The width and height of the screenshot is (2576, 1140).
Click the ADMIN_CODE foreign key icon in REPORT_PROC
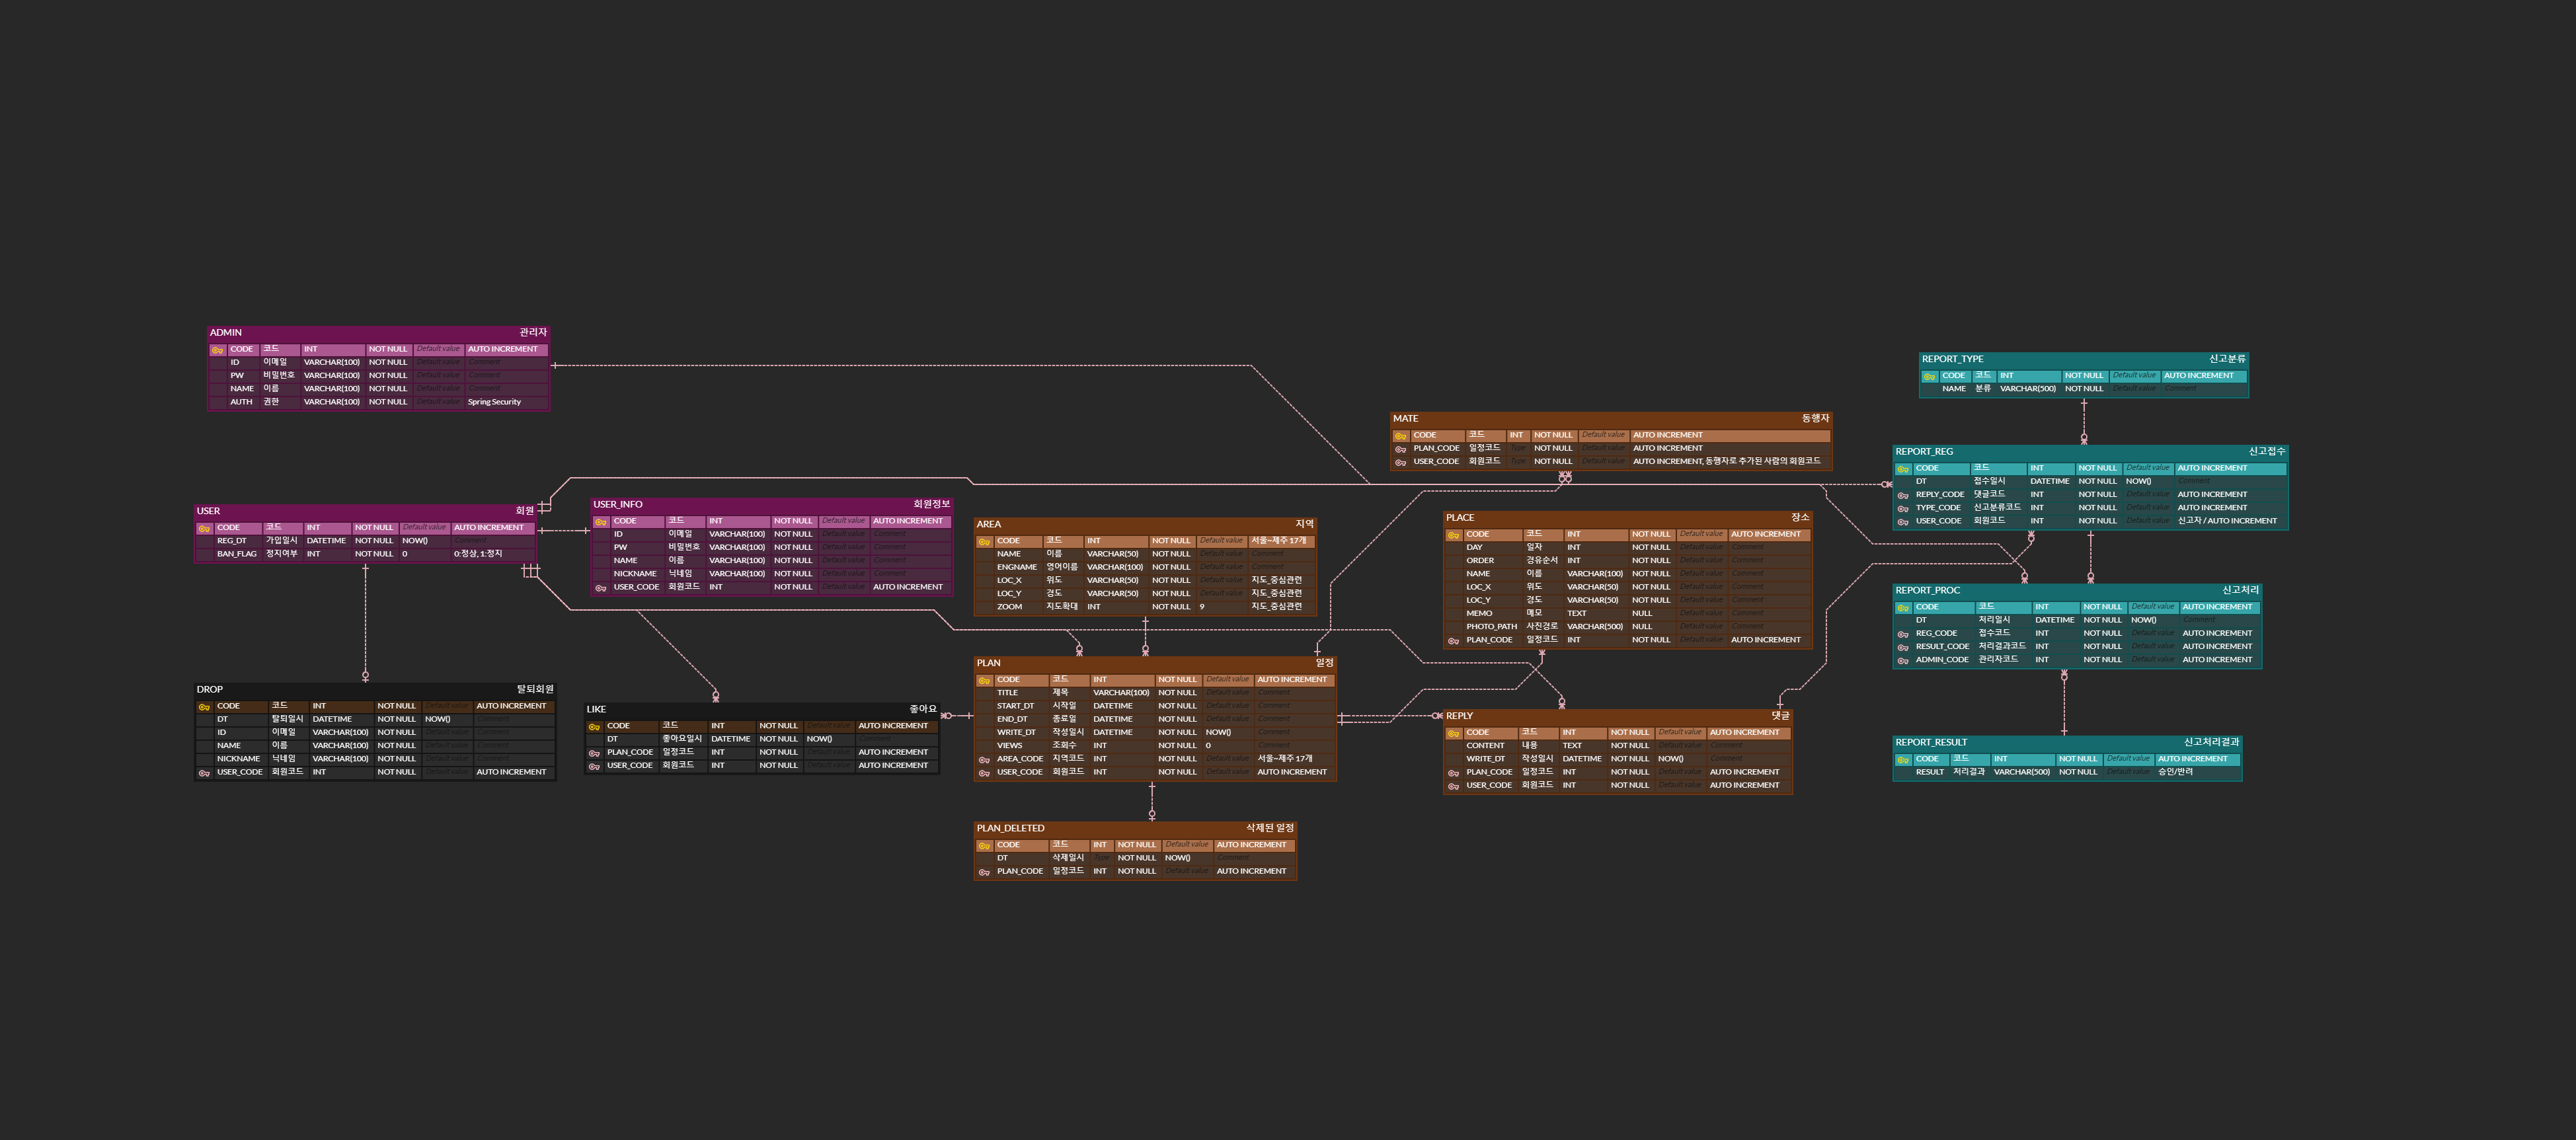(x=1903, y=661)
